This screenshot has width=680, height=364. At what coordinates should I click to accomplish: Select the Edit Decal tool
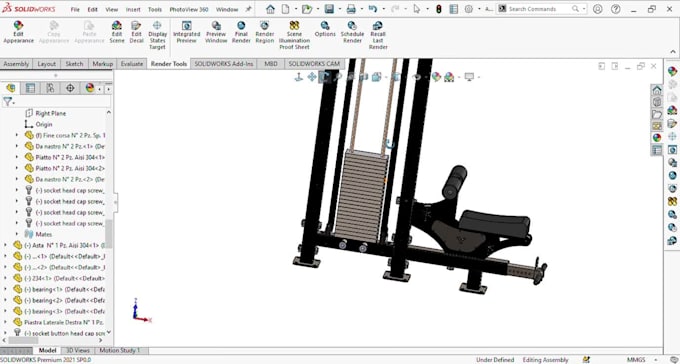[136, 32]
